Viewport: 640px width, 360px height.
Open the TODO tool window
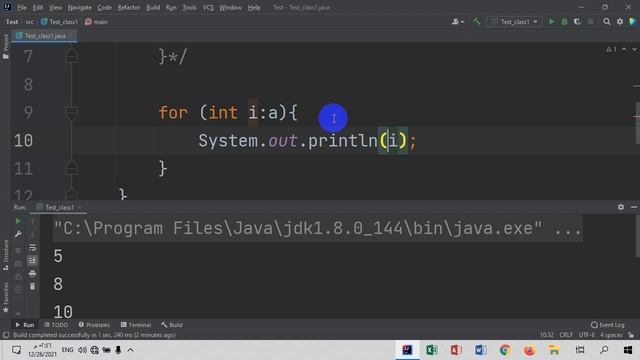tap(56, 325)
